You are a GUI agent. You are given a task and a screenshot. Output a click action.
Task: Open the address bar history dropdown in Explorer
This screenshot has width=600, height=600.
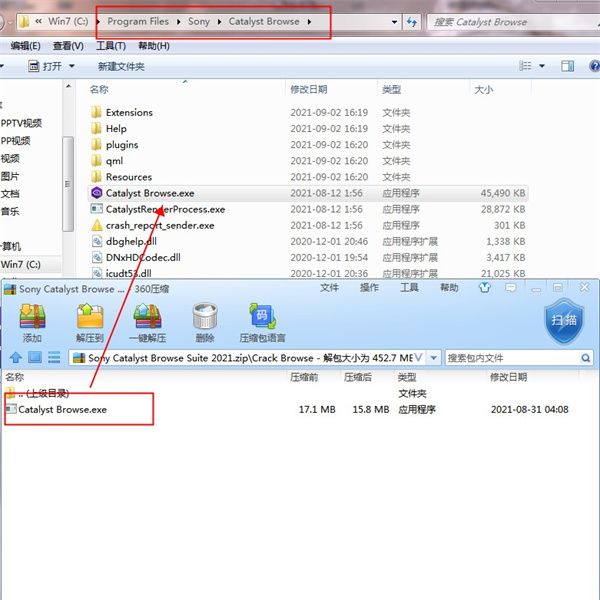pos(394,22)
